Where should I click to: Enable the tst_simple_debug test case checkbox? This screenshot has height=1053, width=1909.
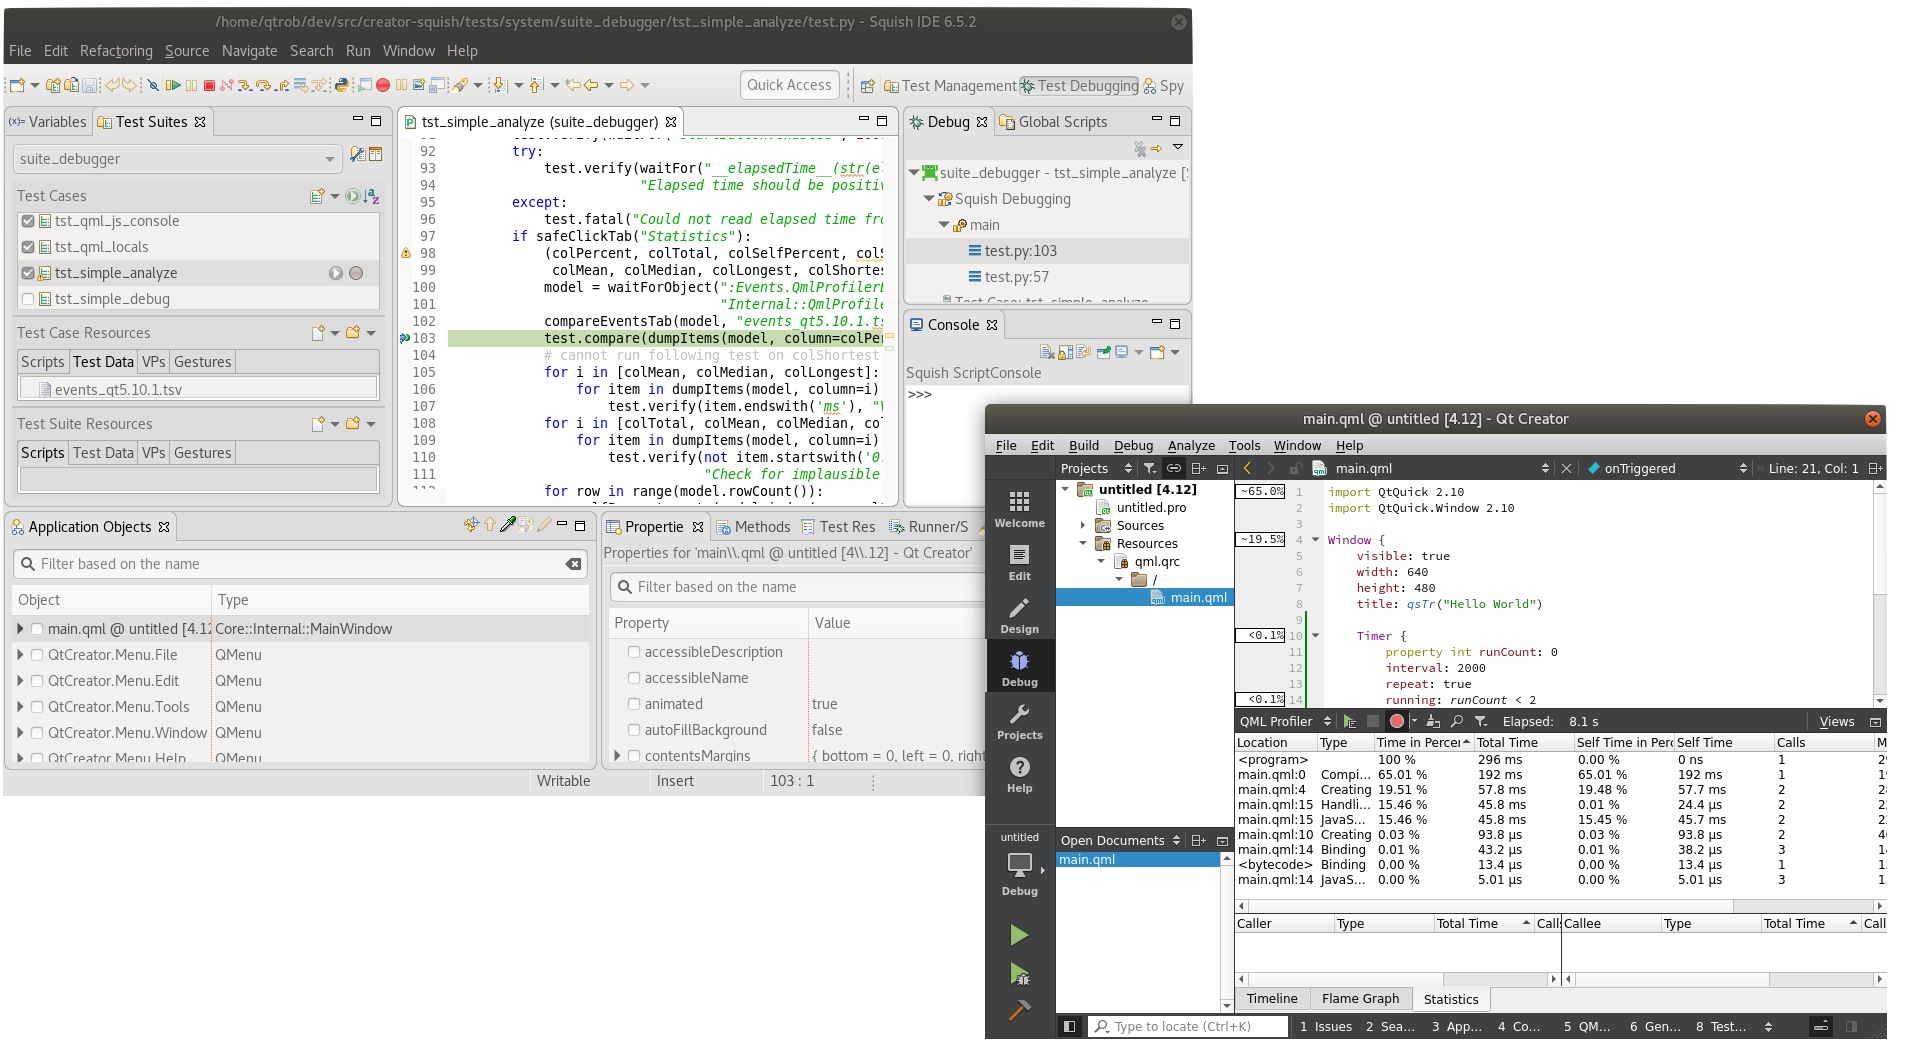tap(28, 299)
